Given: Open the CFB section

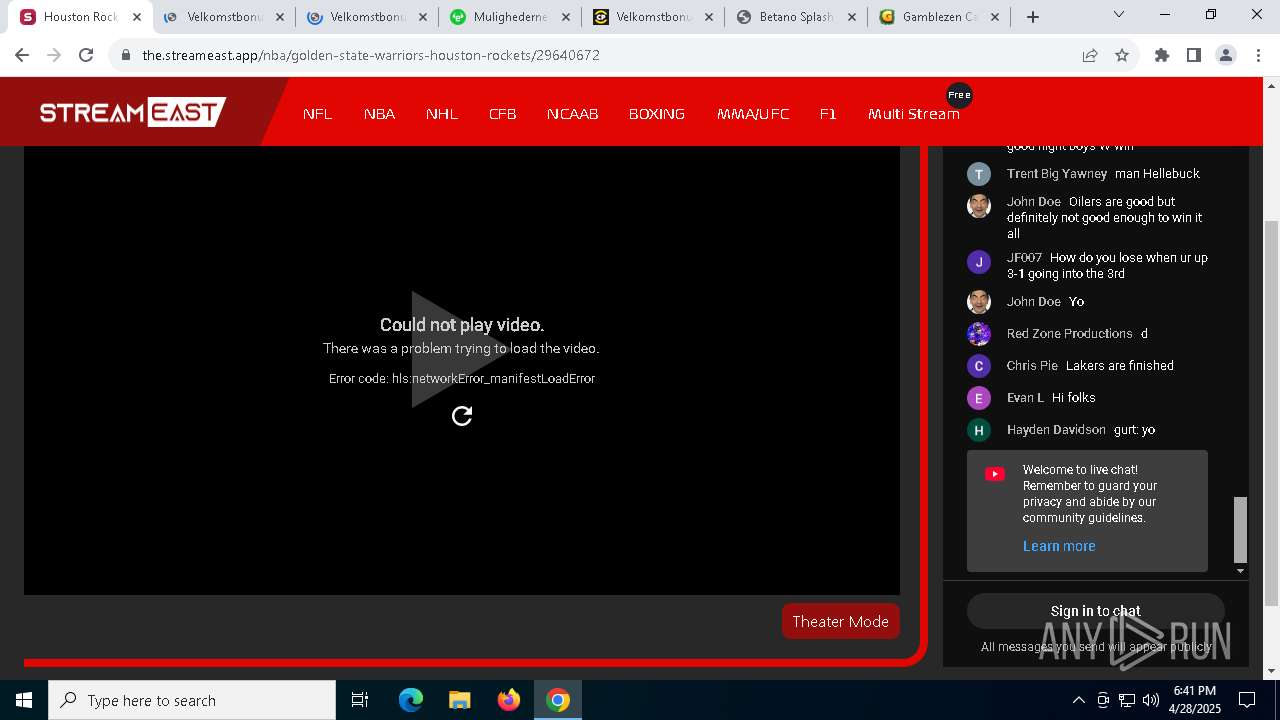Looking at the screenshot, I should (x=503, y=114).
